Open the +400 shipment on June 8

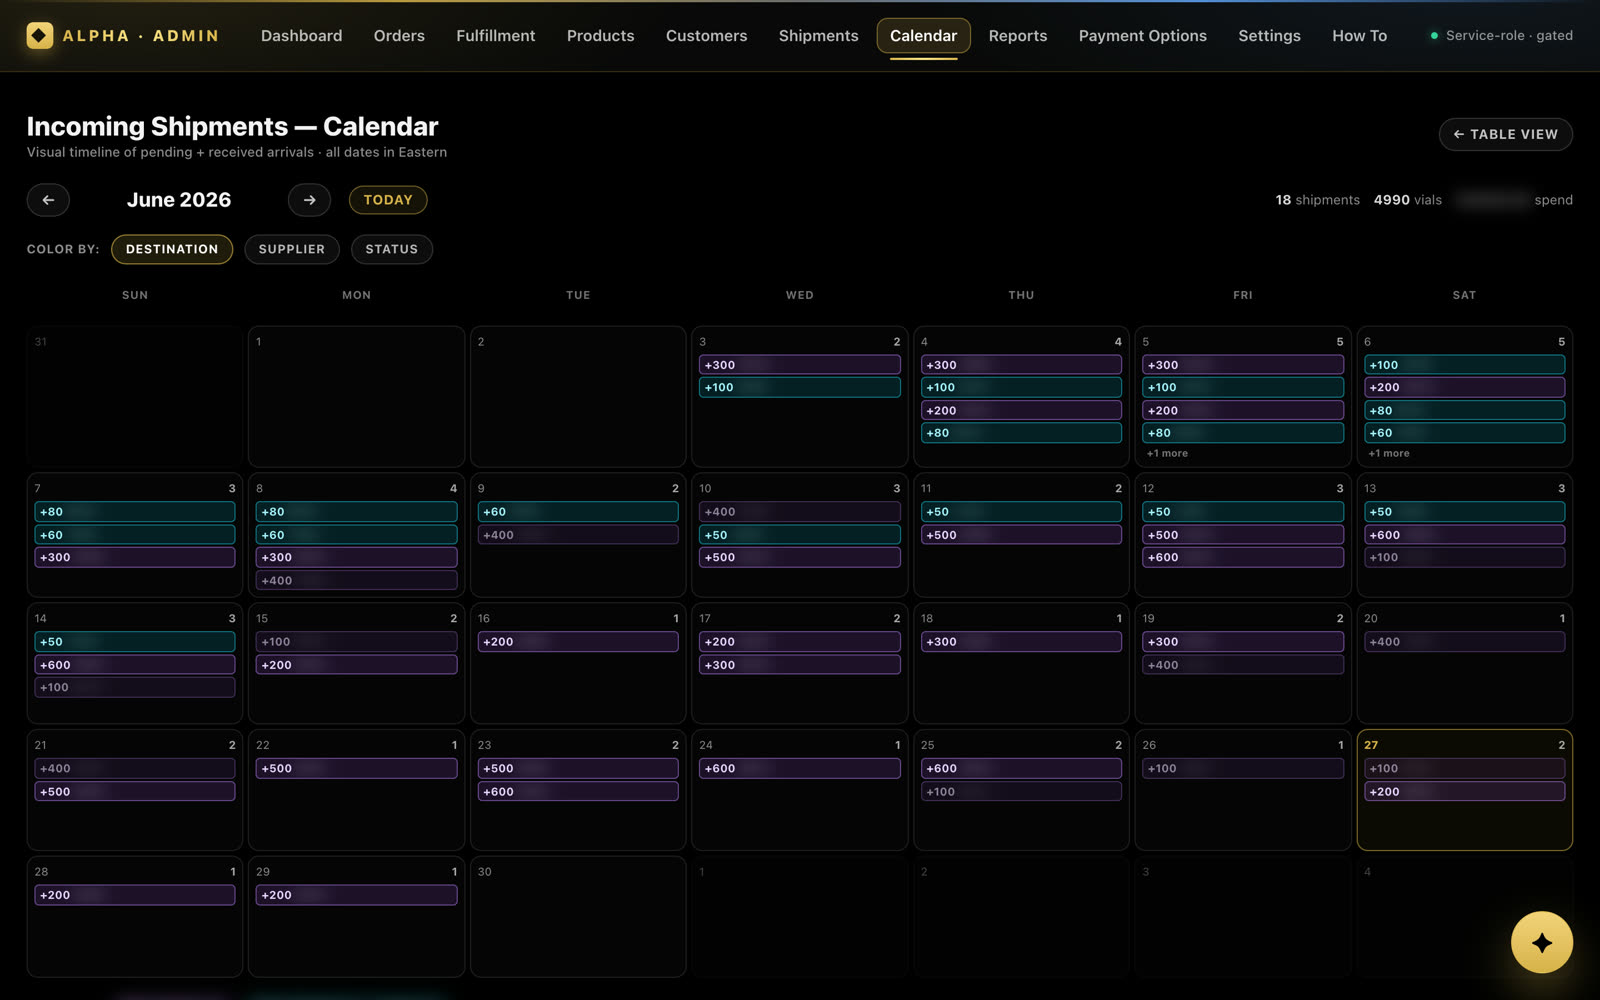356,580
